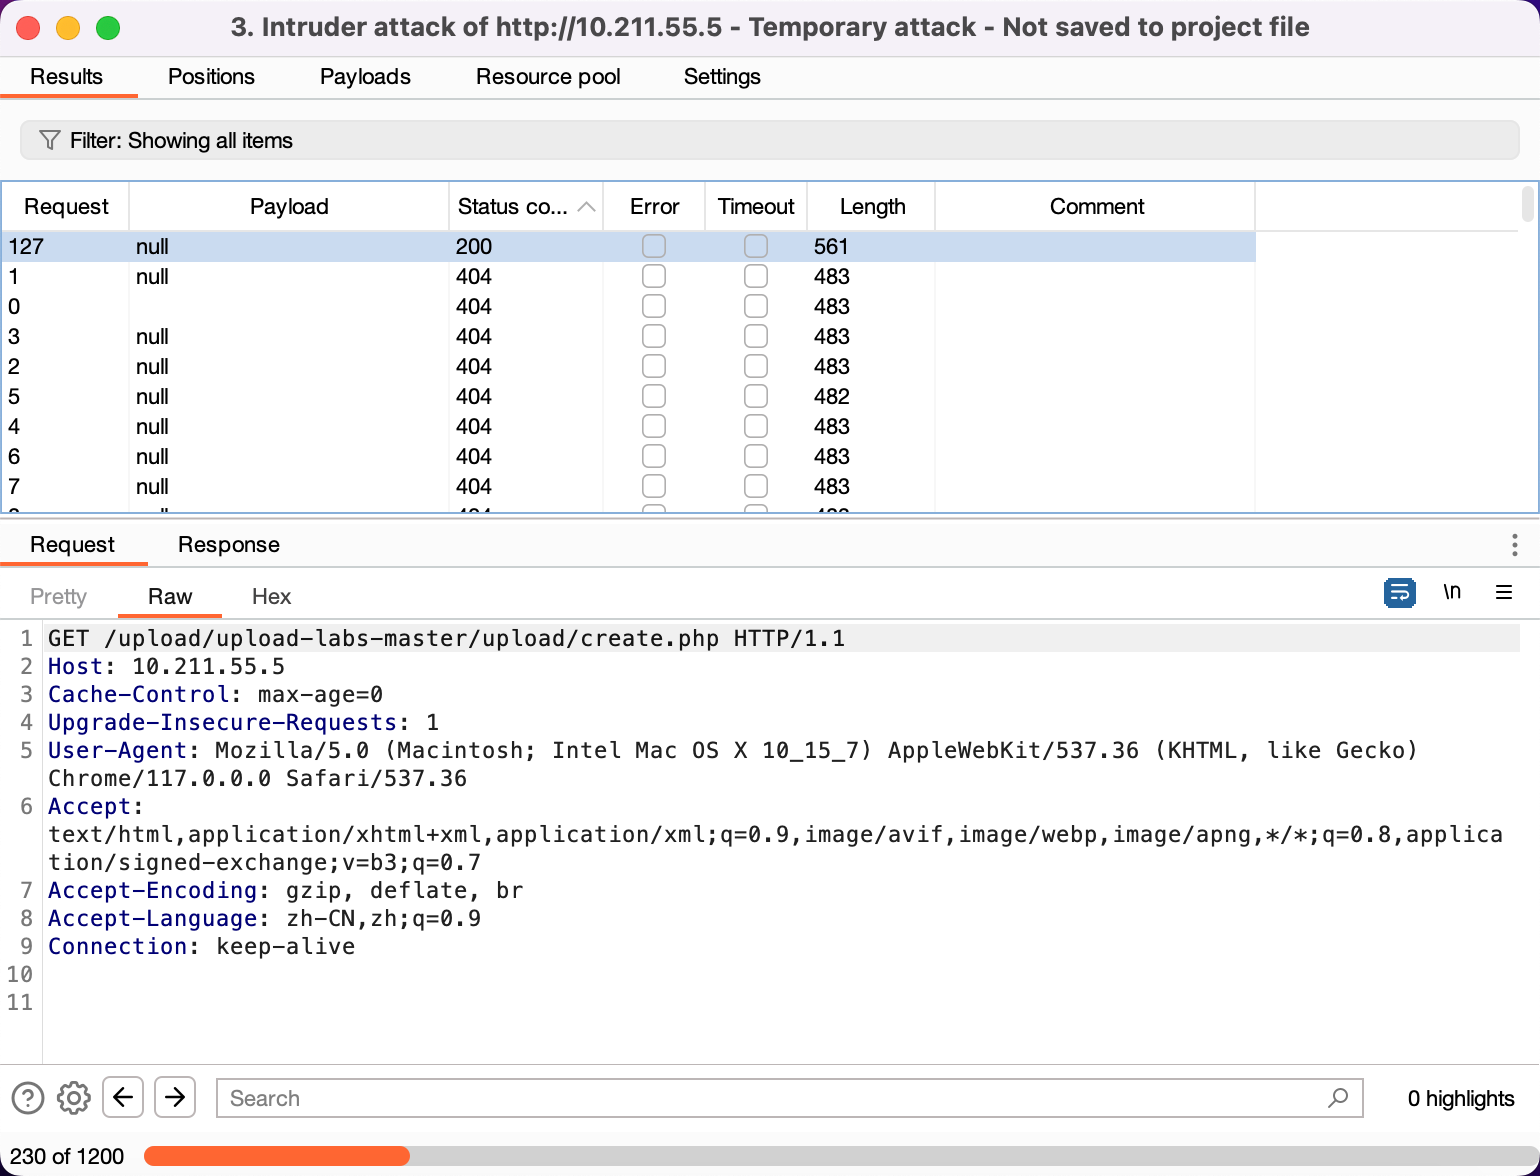Image resolution: width=1540 pixels, height=1176 pixels.
Task: Select status 404 of request 6
Action: click(x=474, y=456)
